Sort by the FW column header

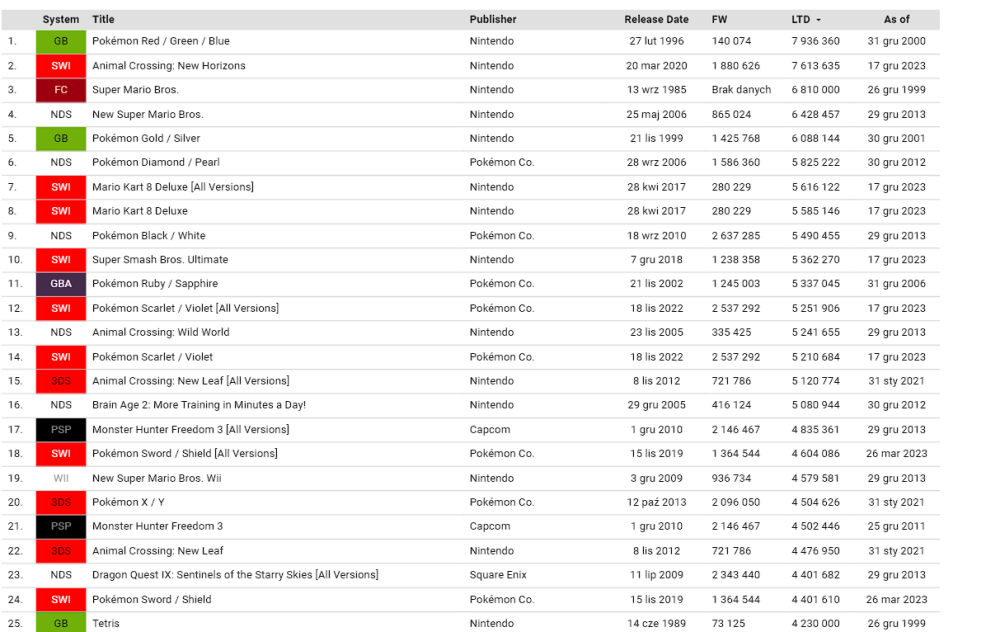pyautogui.click(x=719, y=19)
